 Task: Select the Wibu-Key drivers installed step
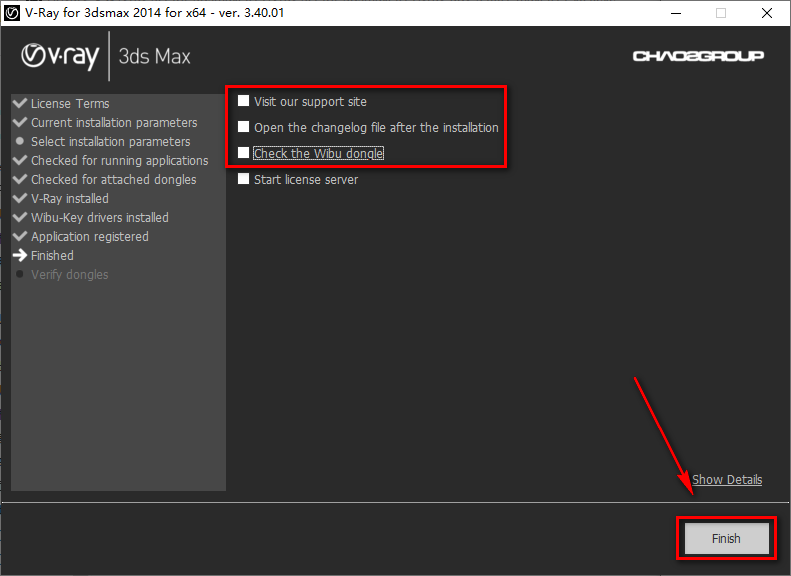coord(99,217)
